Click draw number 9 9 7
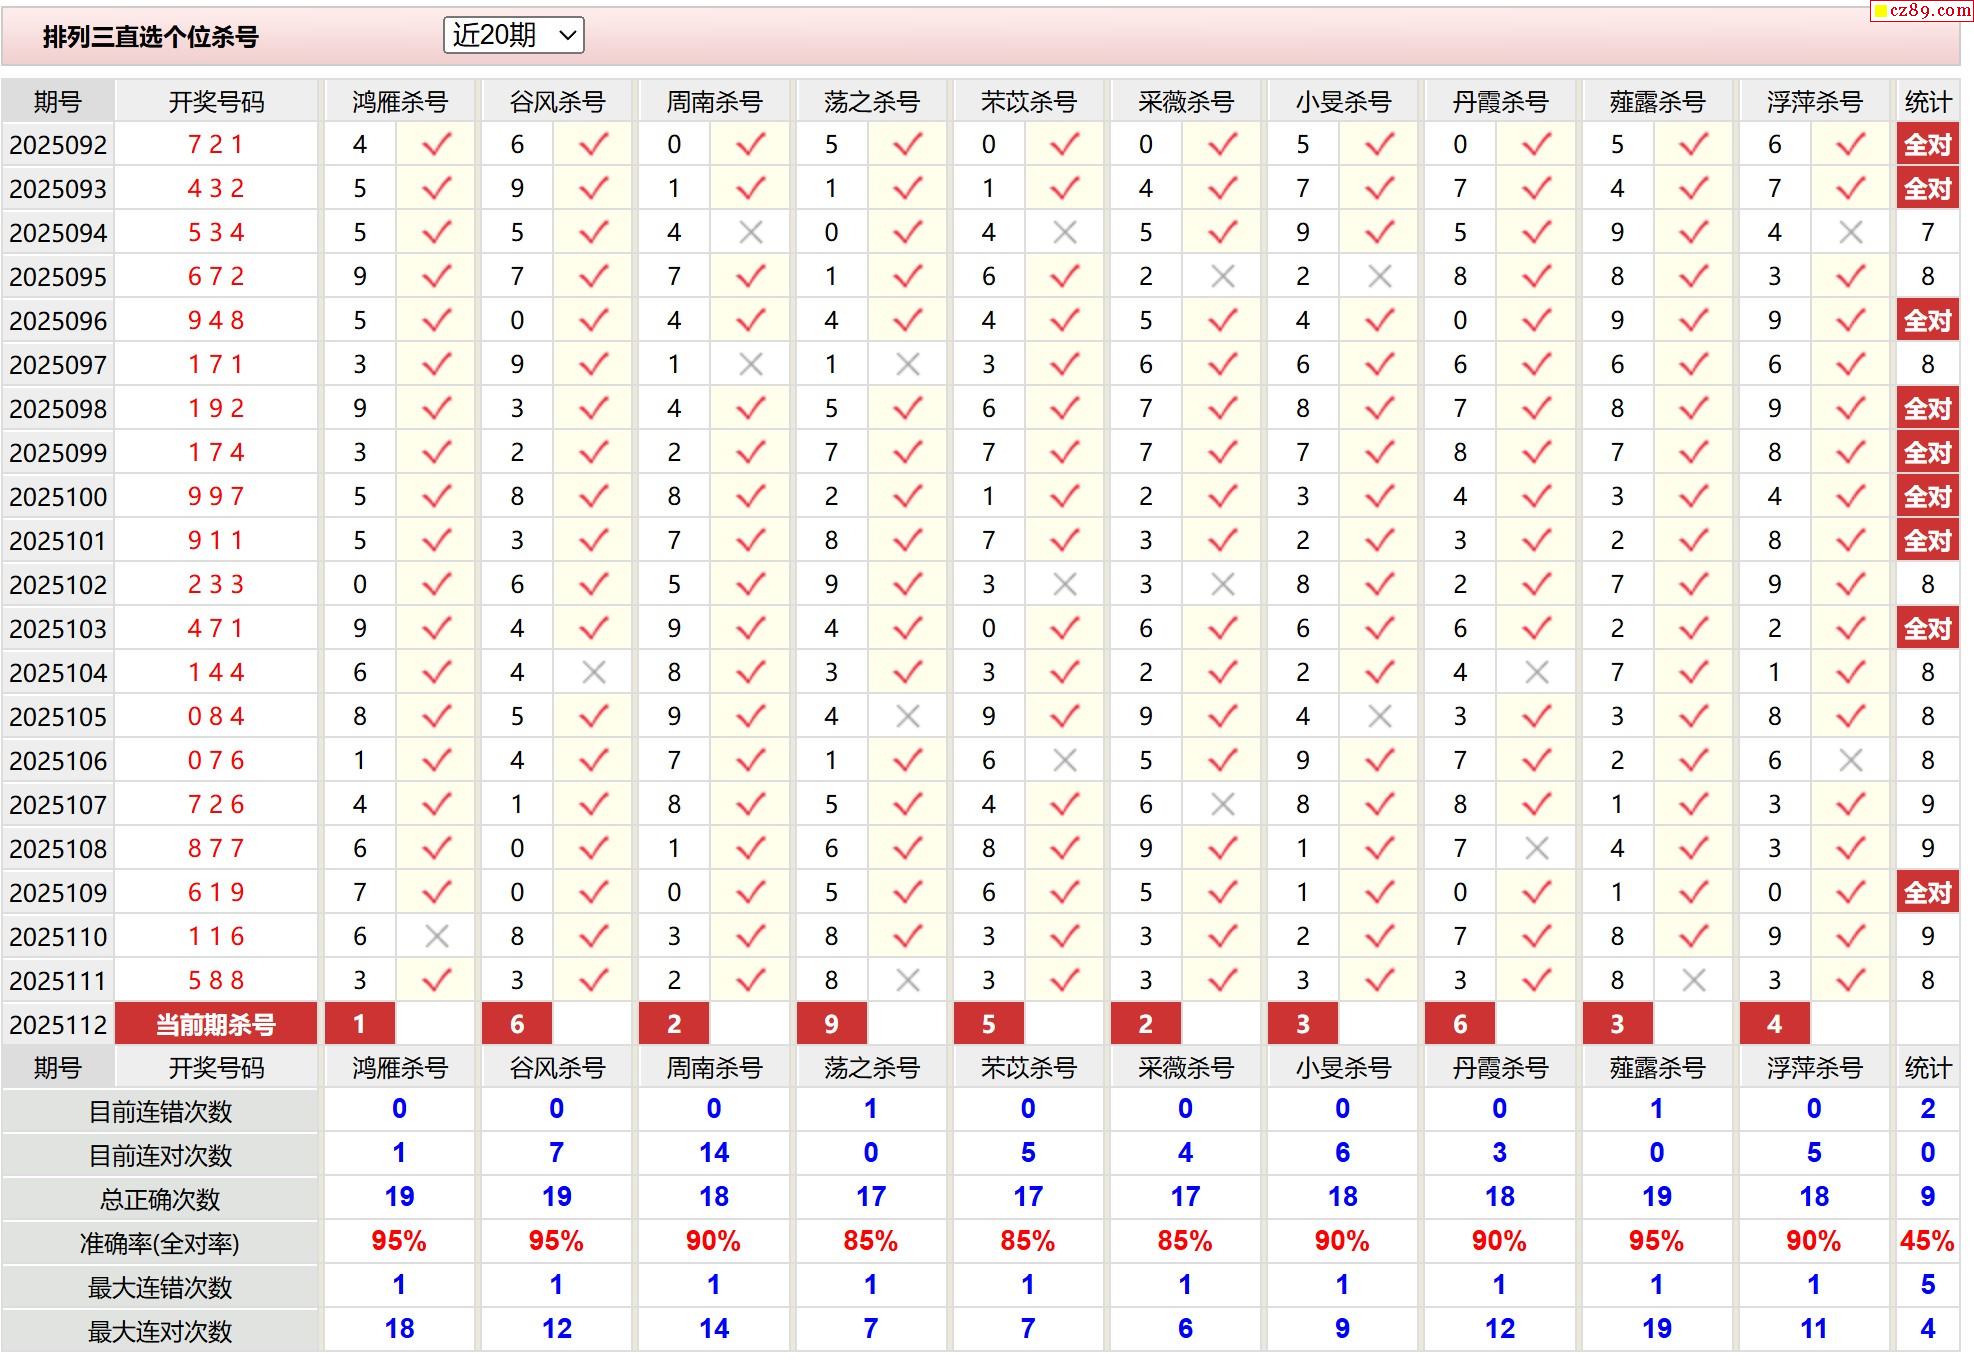This screenshot has height=1363, width=1974. (x=216, y=497)
